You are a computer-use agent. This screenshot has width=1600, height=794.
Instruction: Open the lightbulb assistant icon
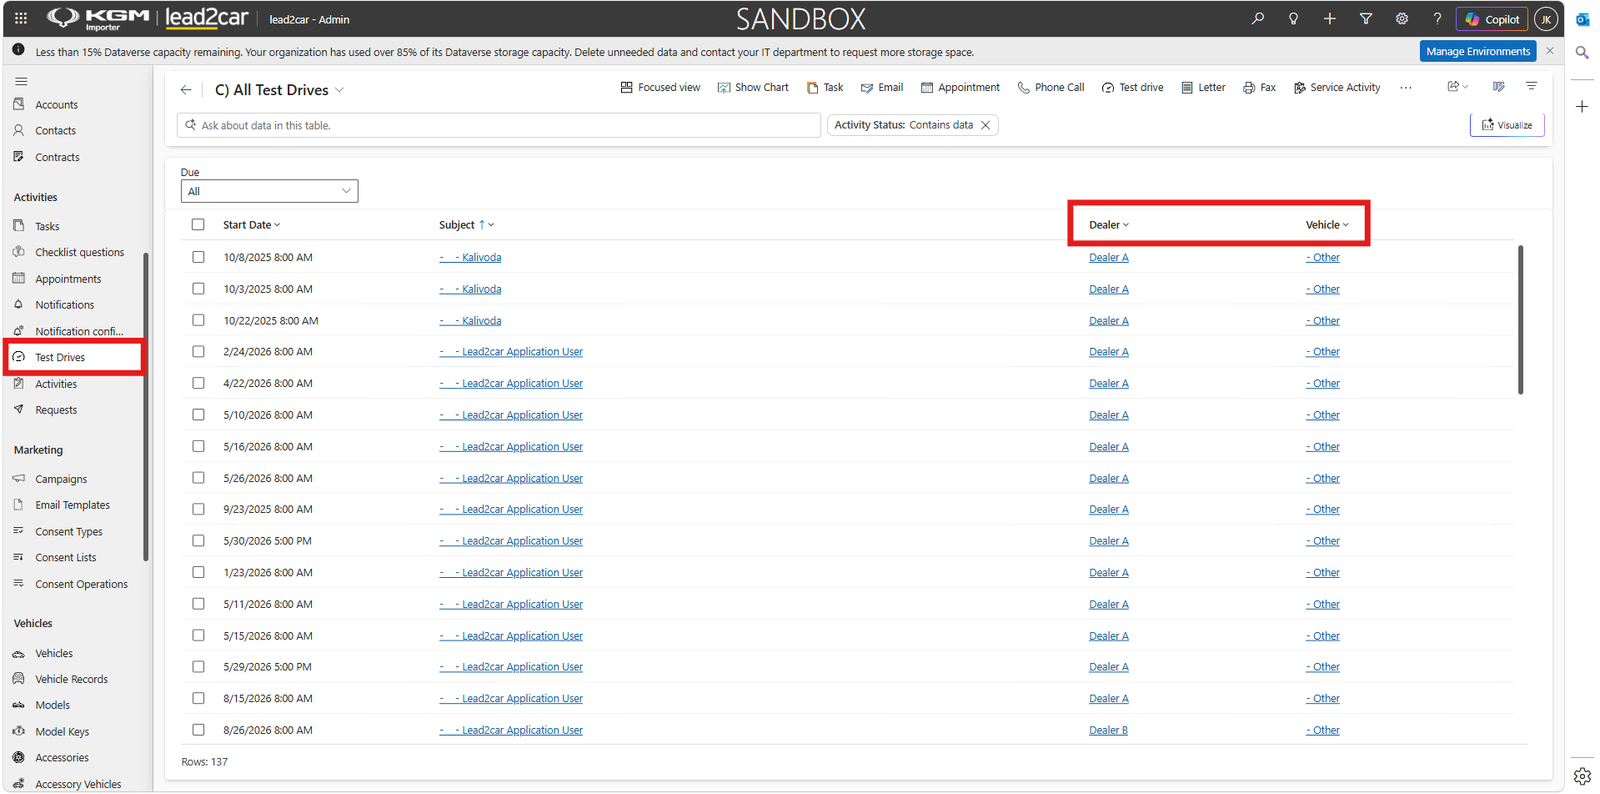tap(1293, 19)
